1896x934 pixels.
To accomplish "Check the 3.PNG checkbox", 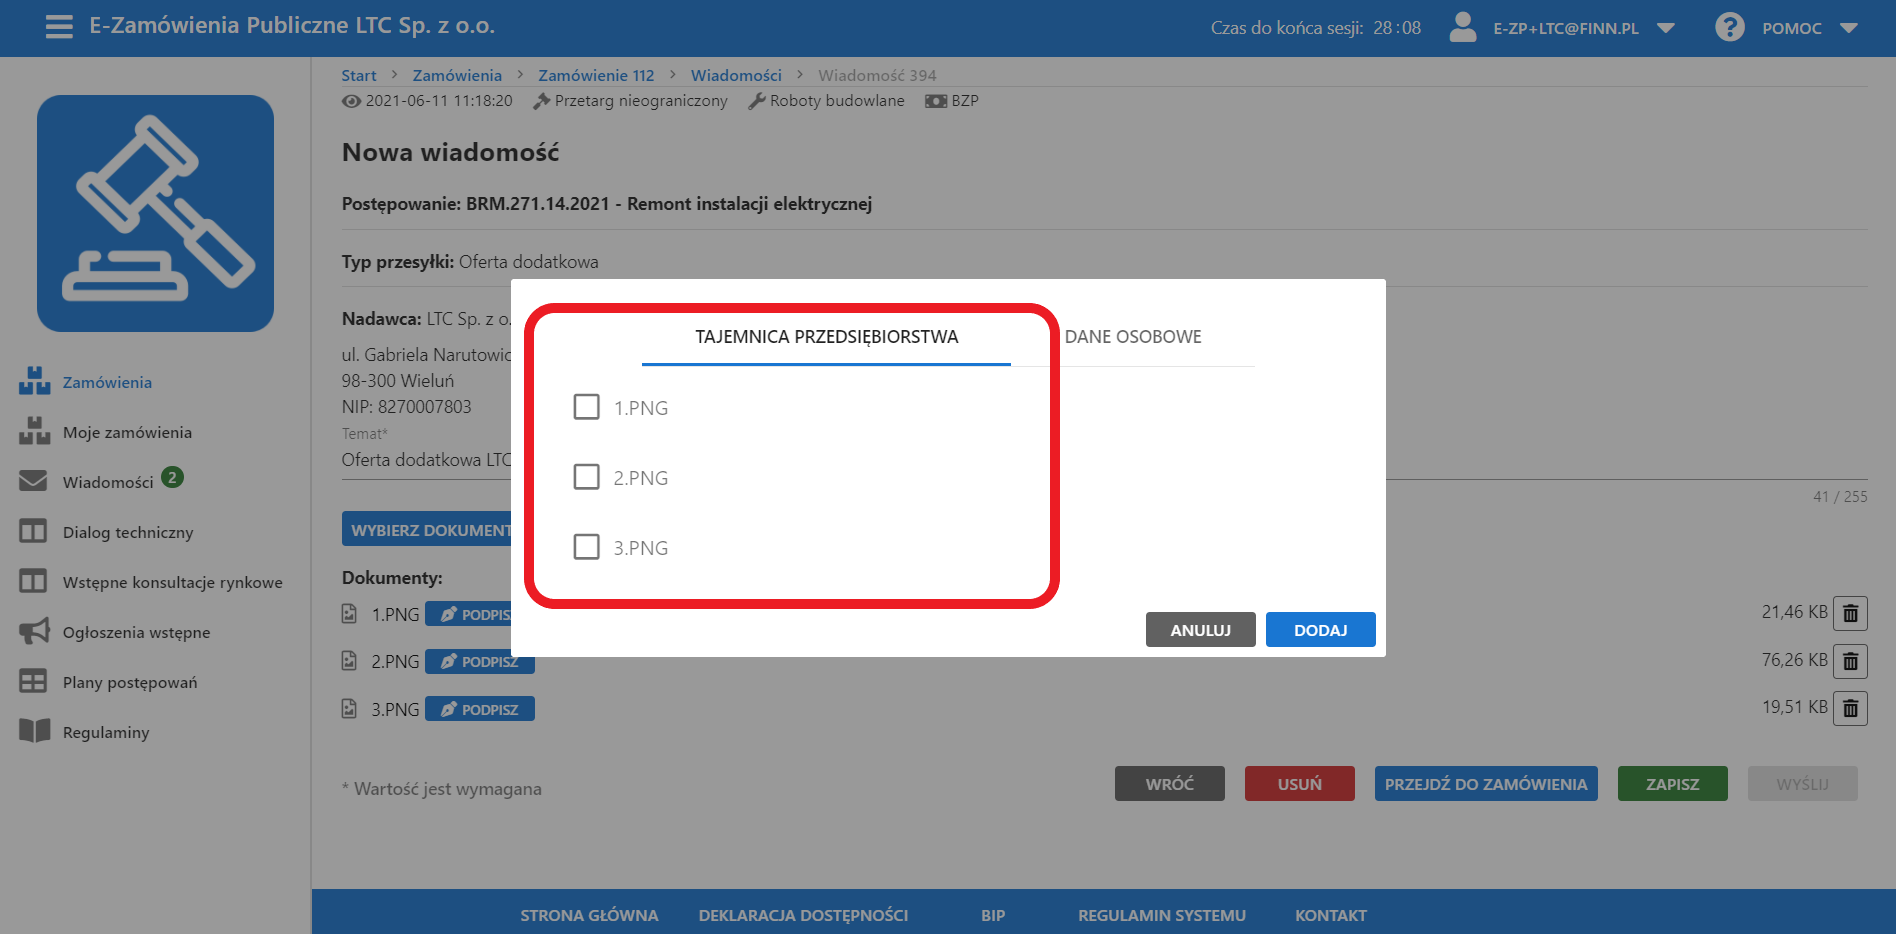I will click(x=587, y=547).
